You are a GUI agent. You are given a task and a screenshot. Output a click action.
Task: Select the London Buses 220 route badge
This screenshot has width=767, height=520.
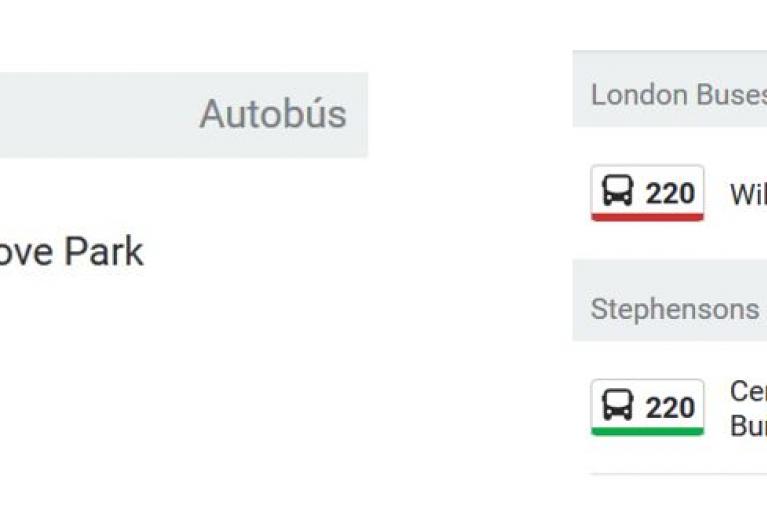click(x=648, y=193)
